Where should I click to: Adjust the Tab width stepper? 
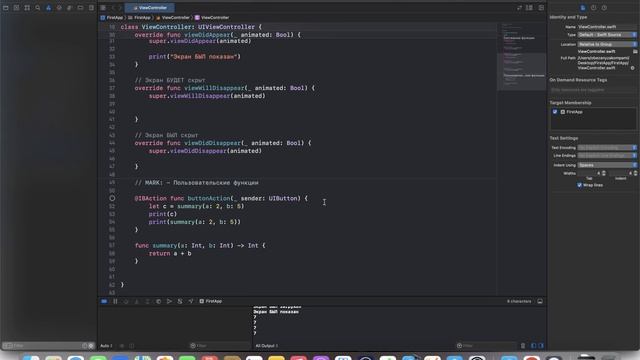tap(604, 173)
